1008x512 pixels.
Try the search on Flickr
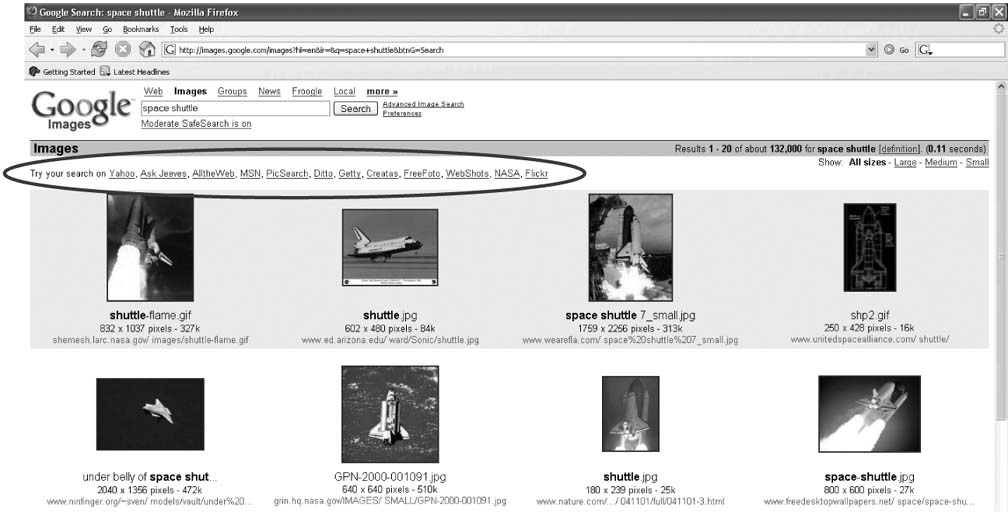(536, 174)
